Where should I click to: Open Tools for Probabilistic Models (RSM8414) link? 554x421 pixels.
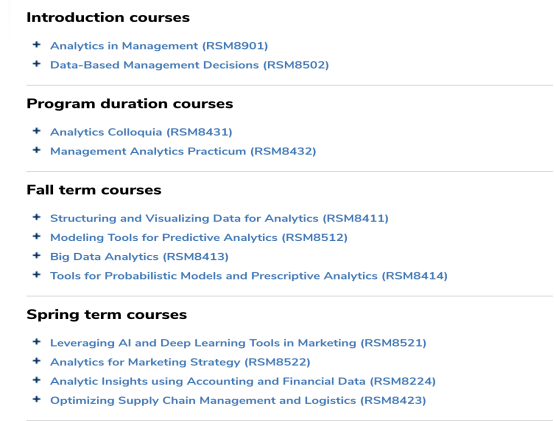point(249,275)
